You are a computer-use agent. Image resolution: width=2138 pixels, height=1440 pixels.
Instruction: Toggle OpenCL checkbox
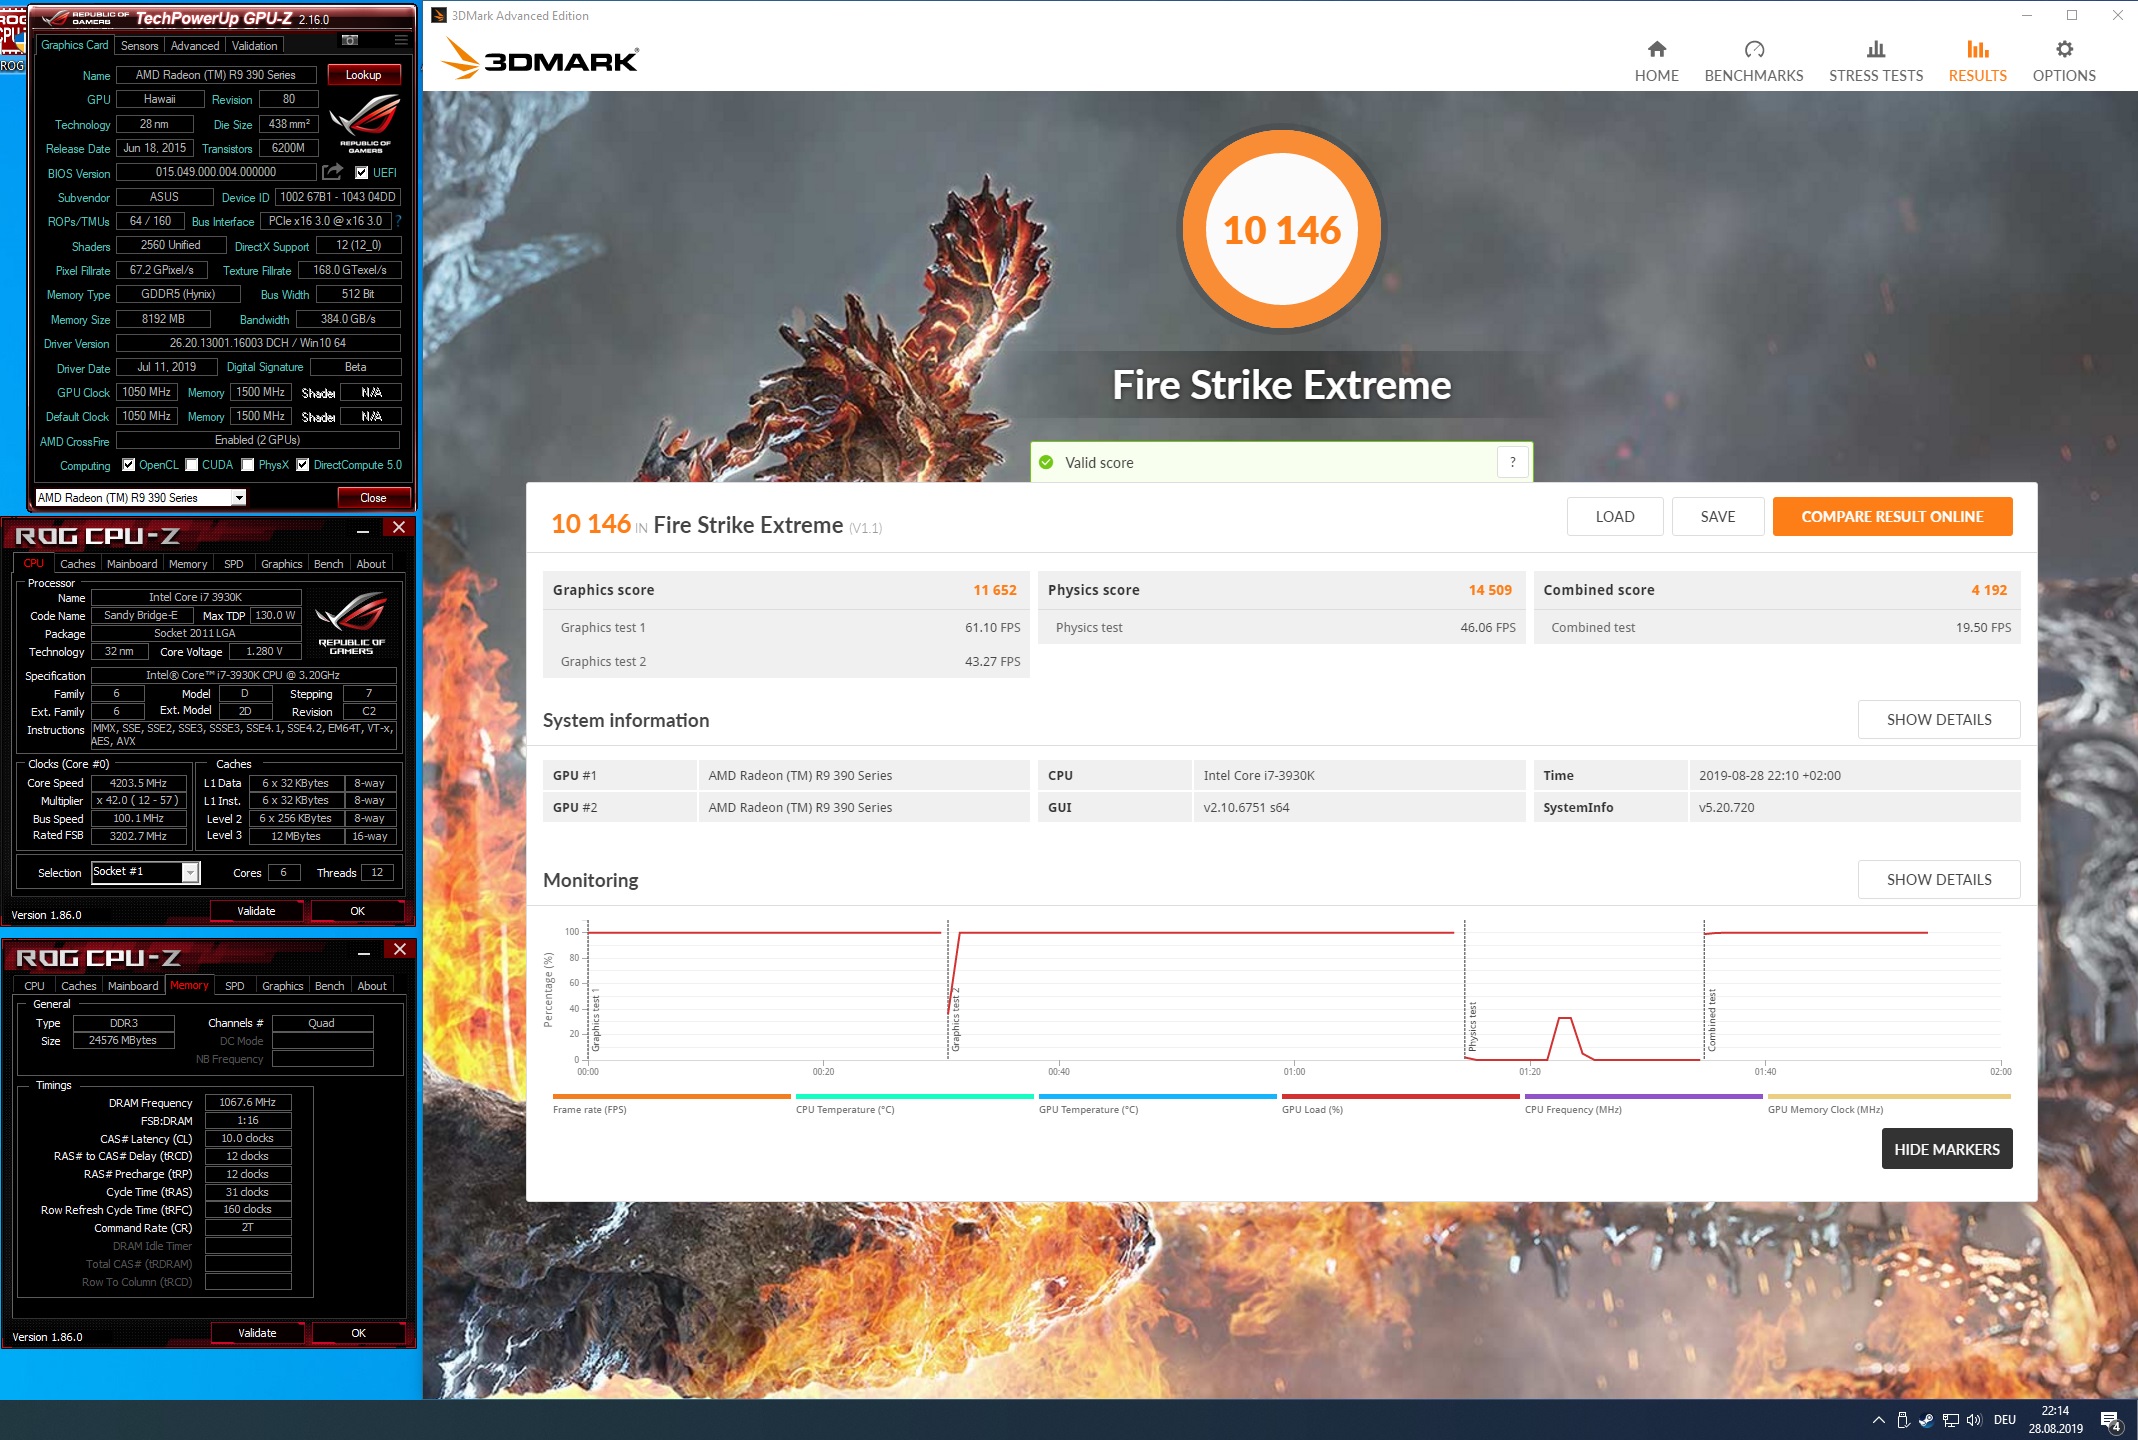click(129, 464)
